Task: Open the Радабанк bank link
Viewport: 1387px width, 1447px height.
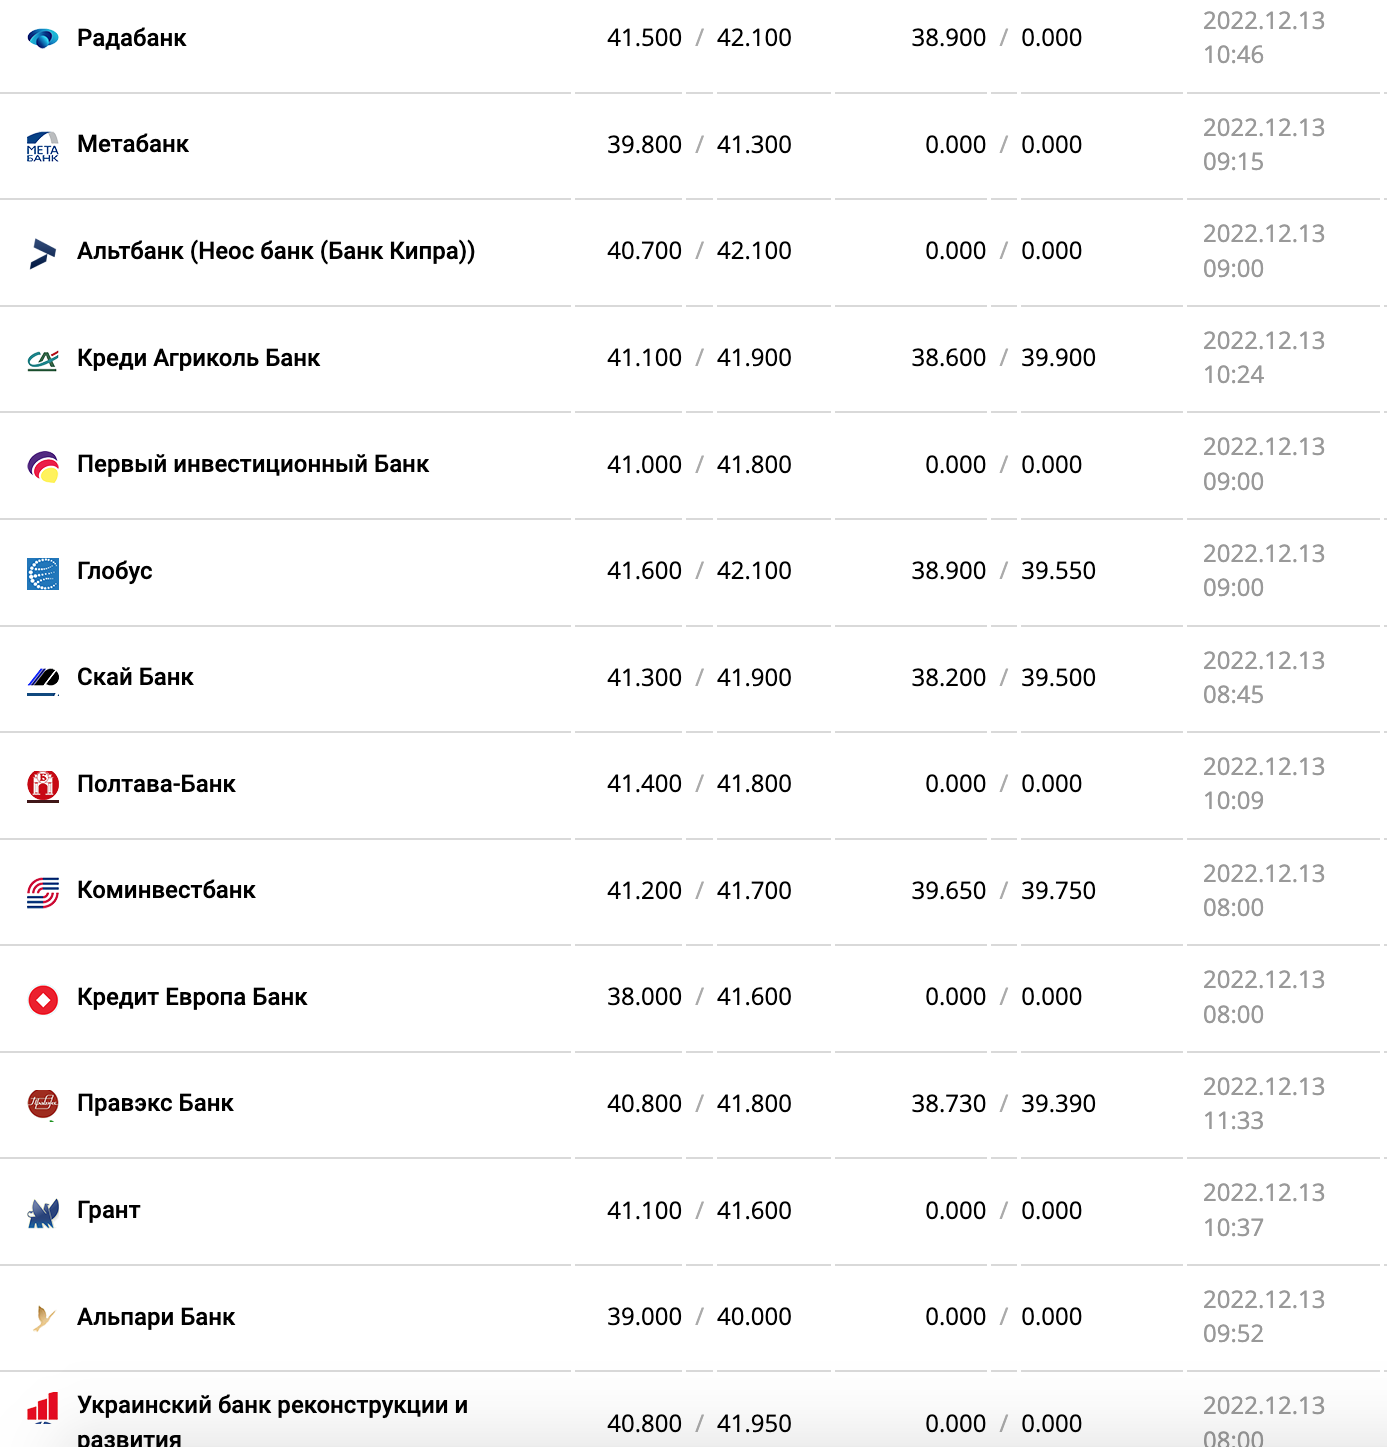Action: point(132,38)
